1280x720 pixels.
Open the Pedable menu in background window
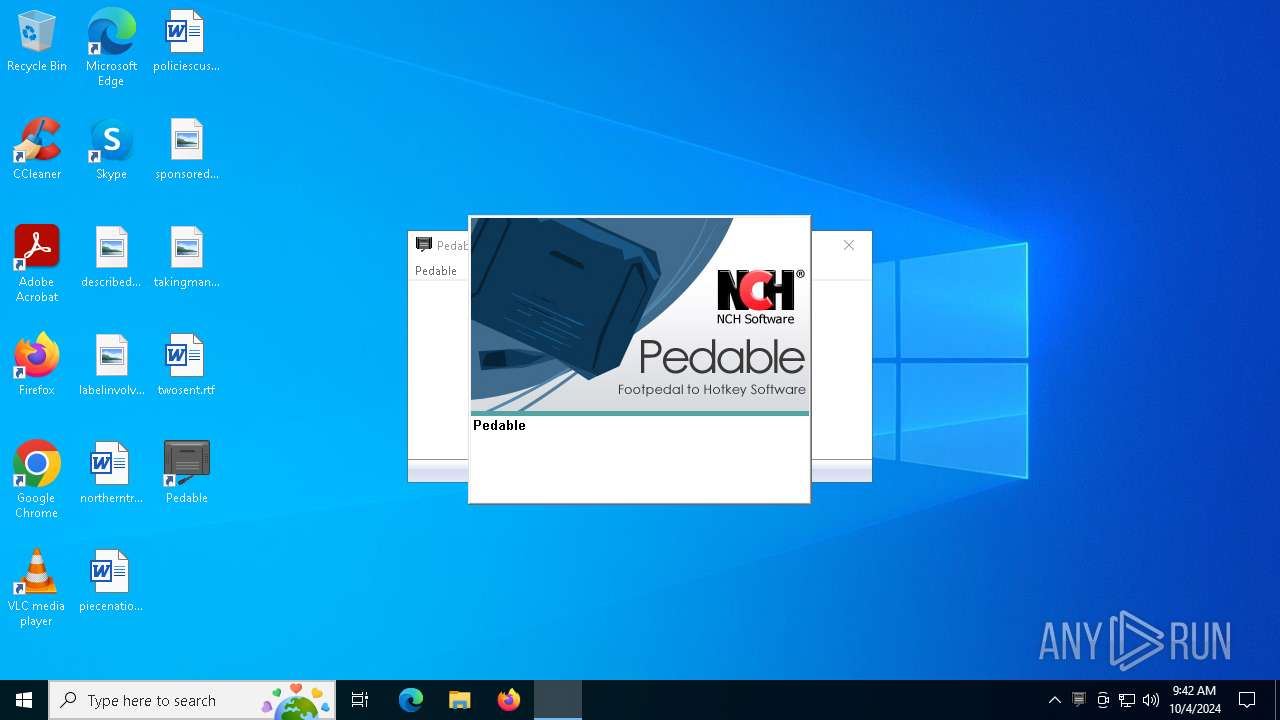pos(436,271)
